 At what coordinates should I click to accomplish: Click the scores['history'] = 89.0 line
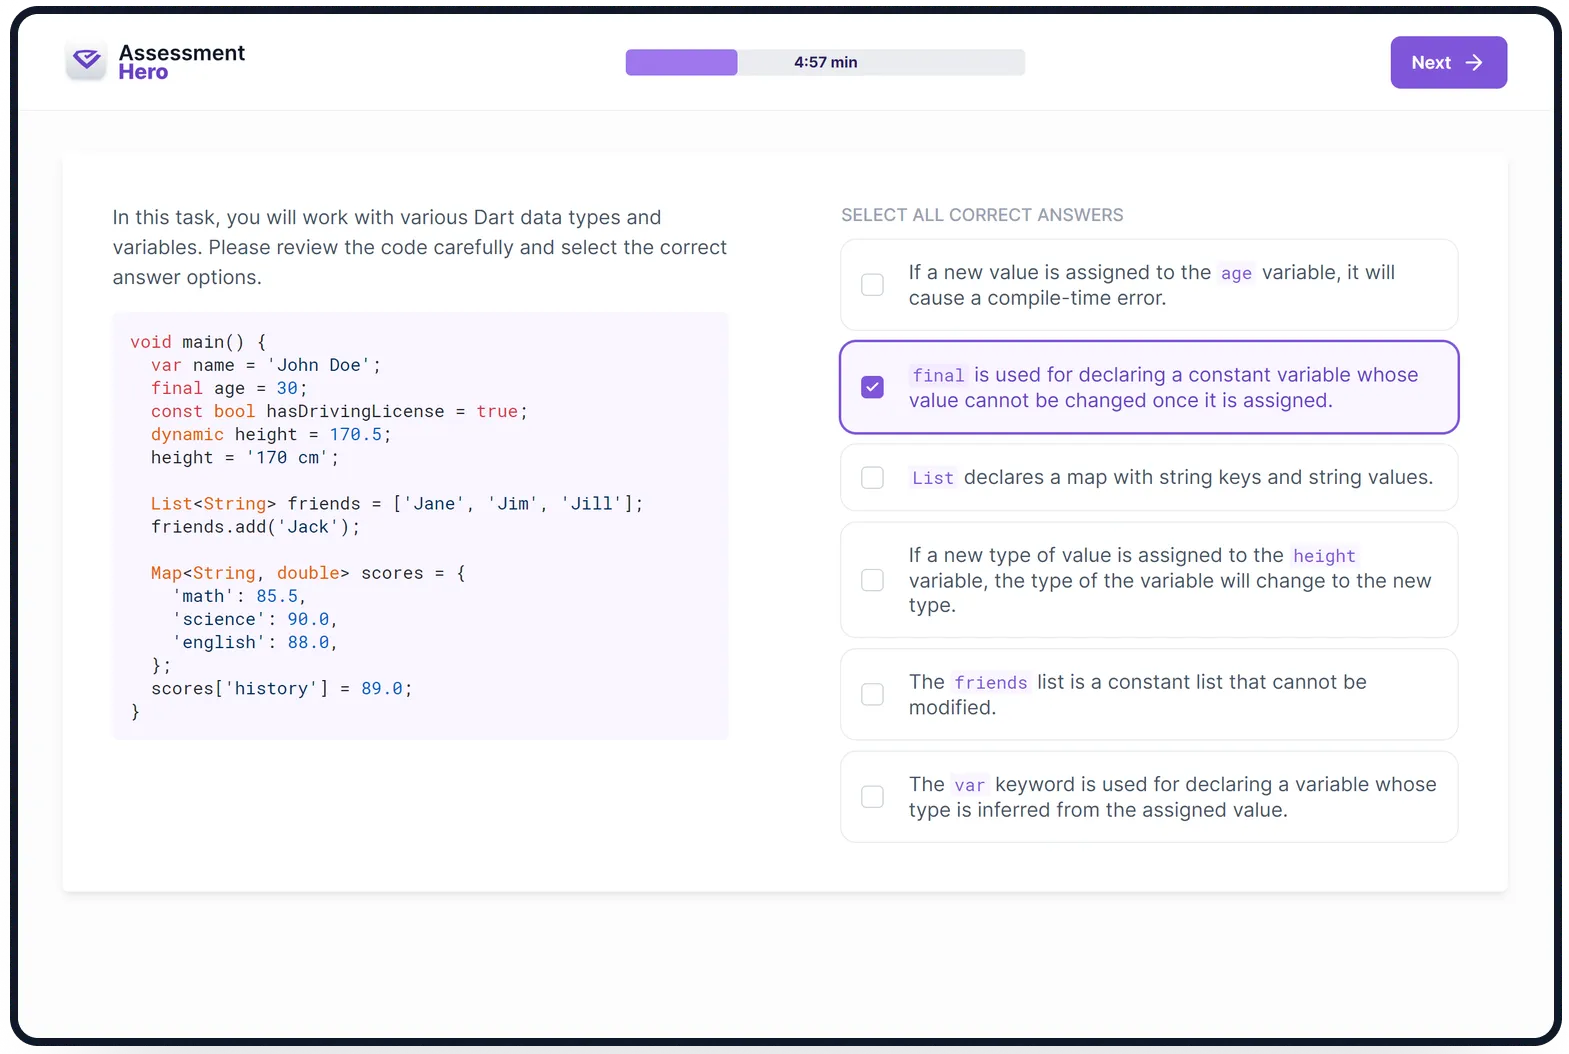tap(281, 688)
